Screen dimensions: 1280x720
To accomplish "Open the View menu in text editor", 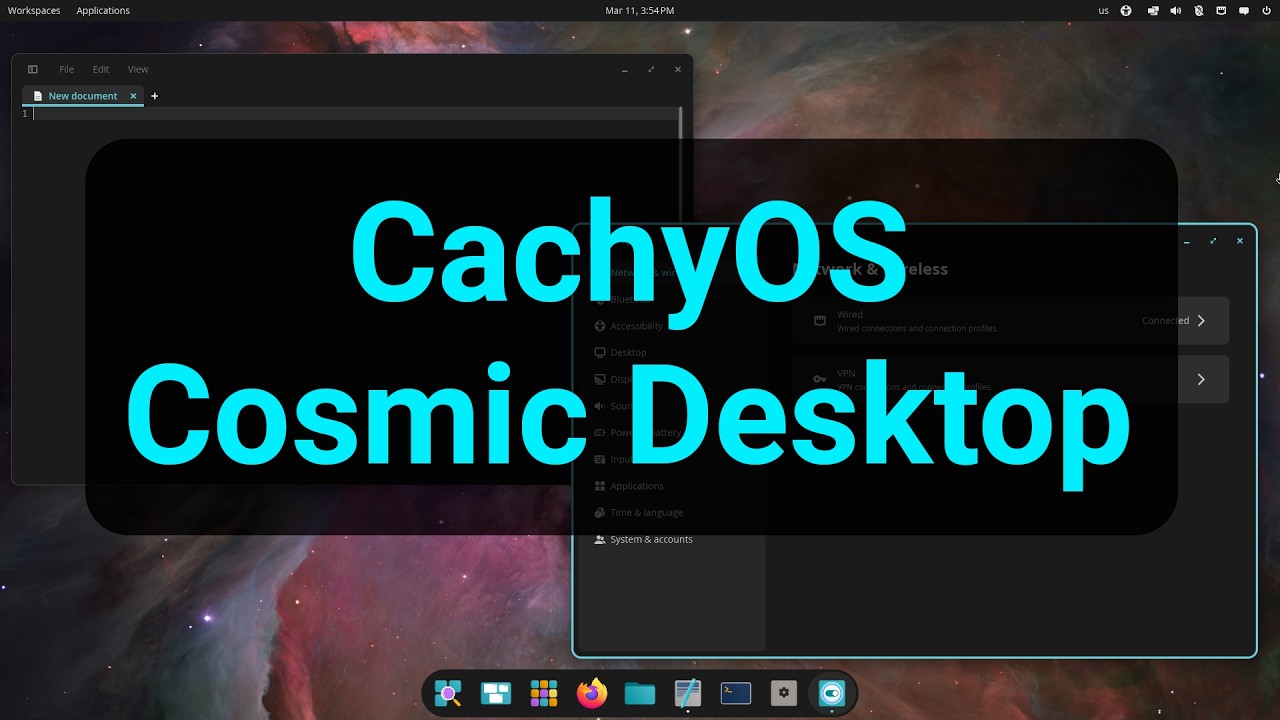I will [x=138, y=69].
